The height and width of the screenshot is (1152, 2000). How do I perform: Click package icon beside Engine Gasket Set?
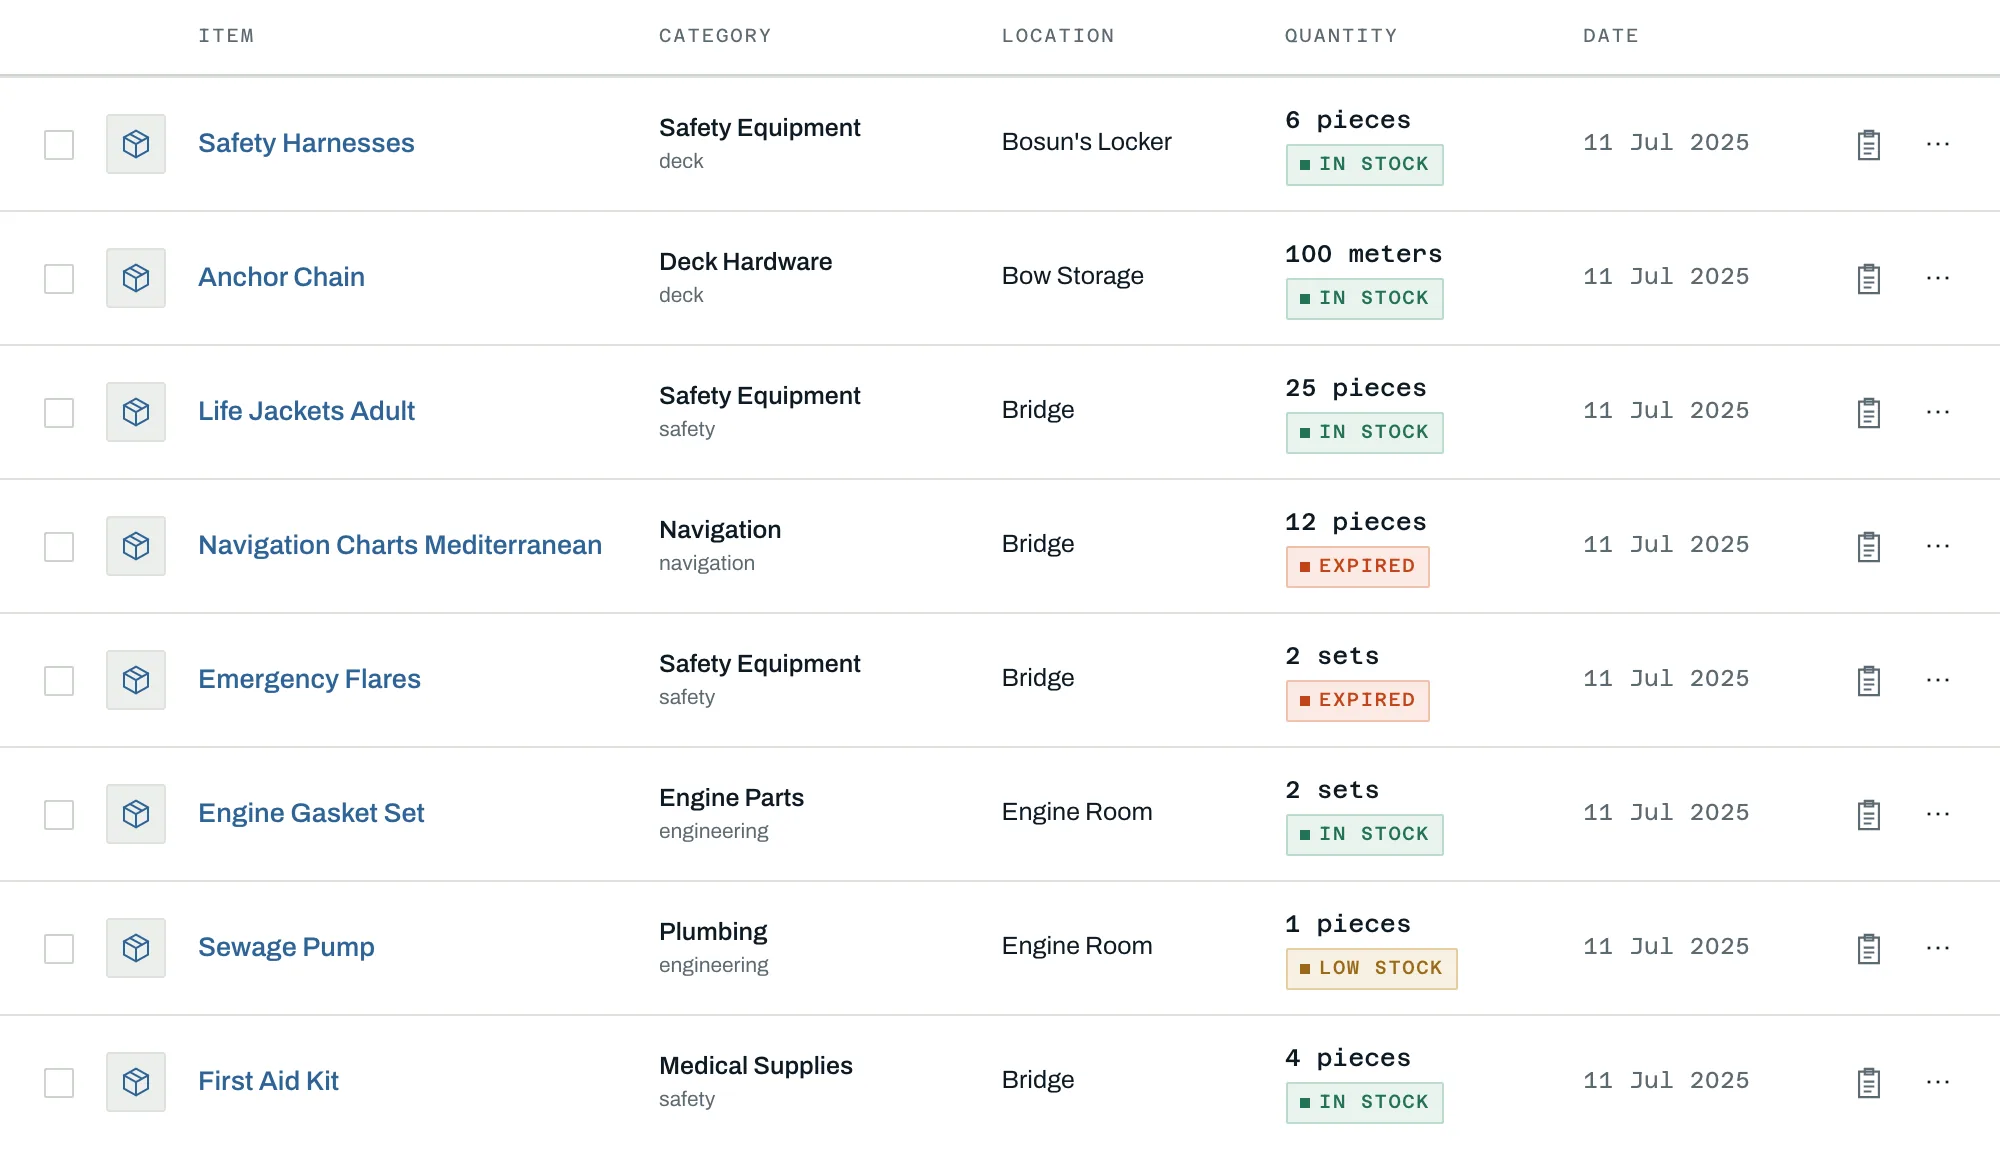tap(136, 814)
